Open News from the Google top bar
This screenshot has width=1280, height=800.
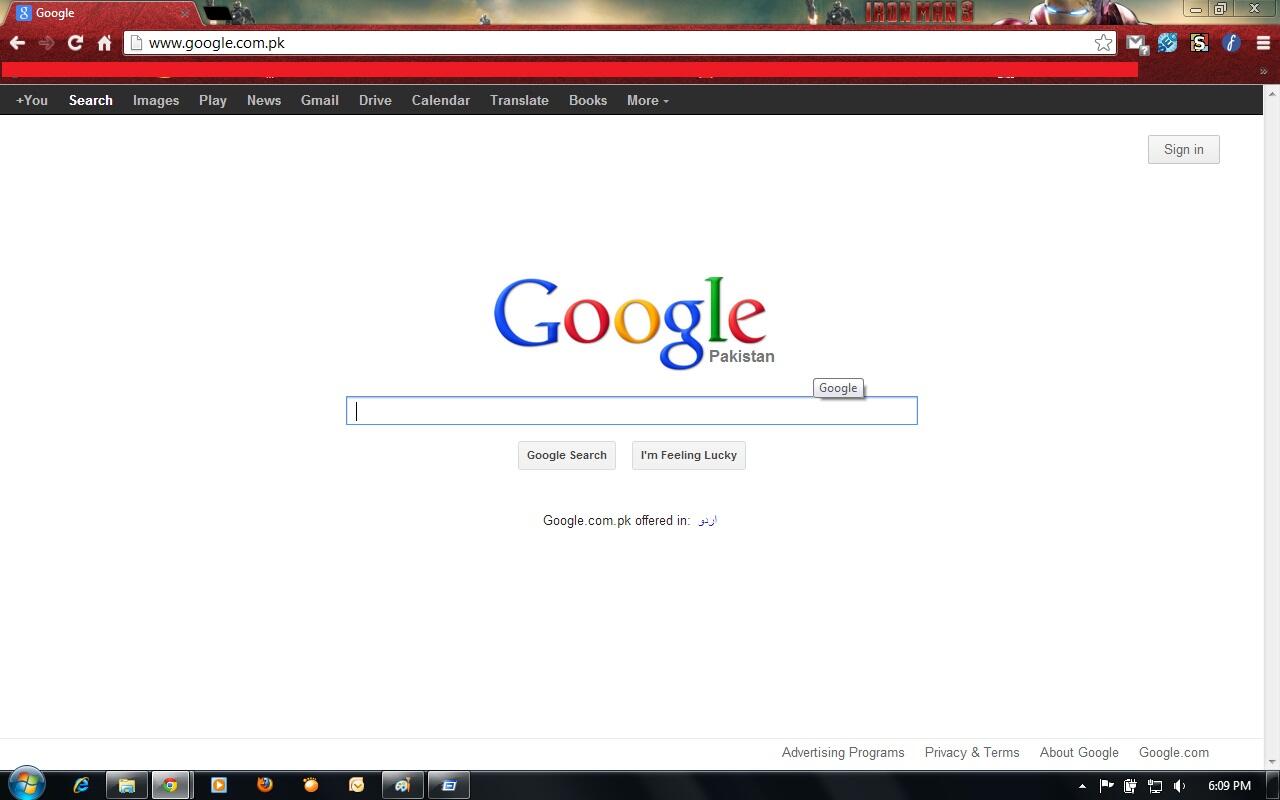click(264, 100)
